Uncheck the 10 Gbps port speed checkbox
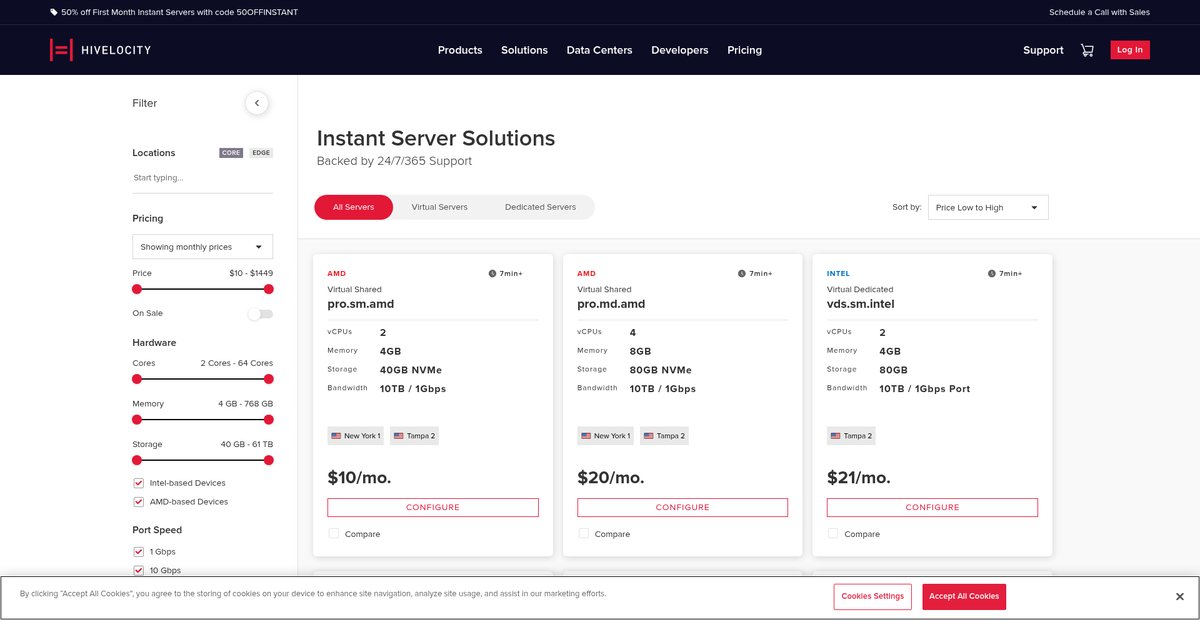This screenshot has width=1200, height=620. tap(138, 571)
